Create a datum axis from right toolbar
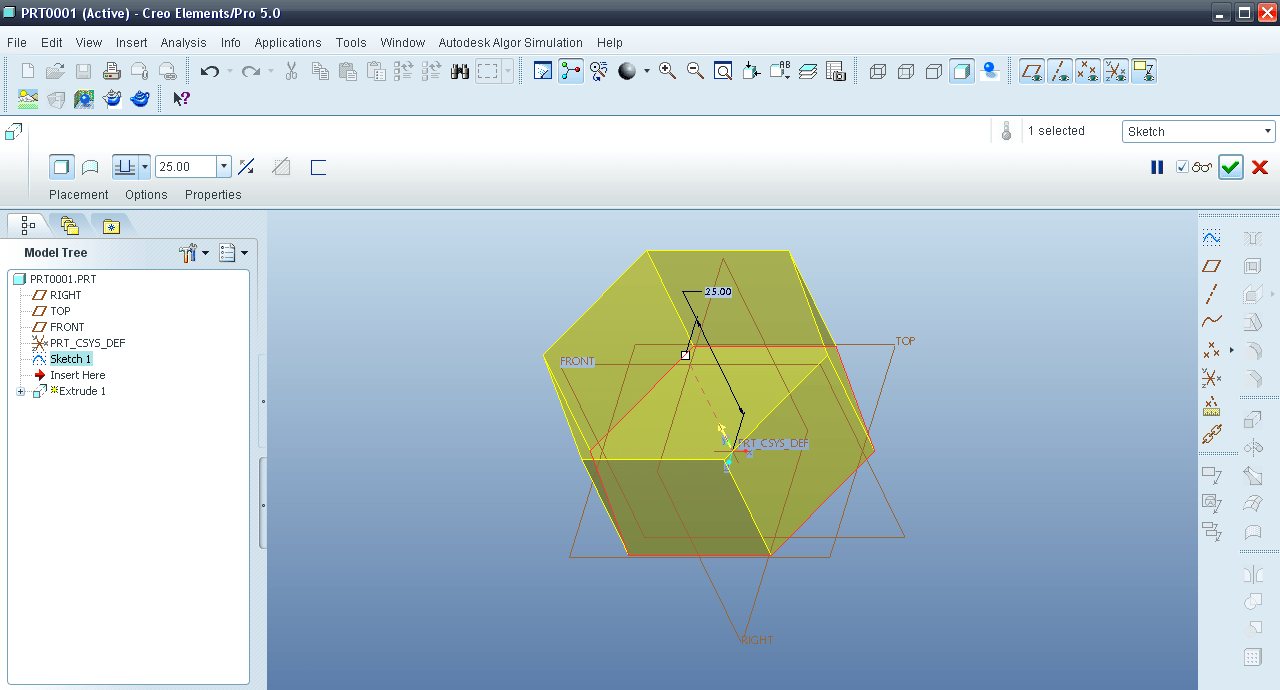This screenshot has height=690, width=1280. pos(1211,294)
